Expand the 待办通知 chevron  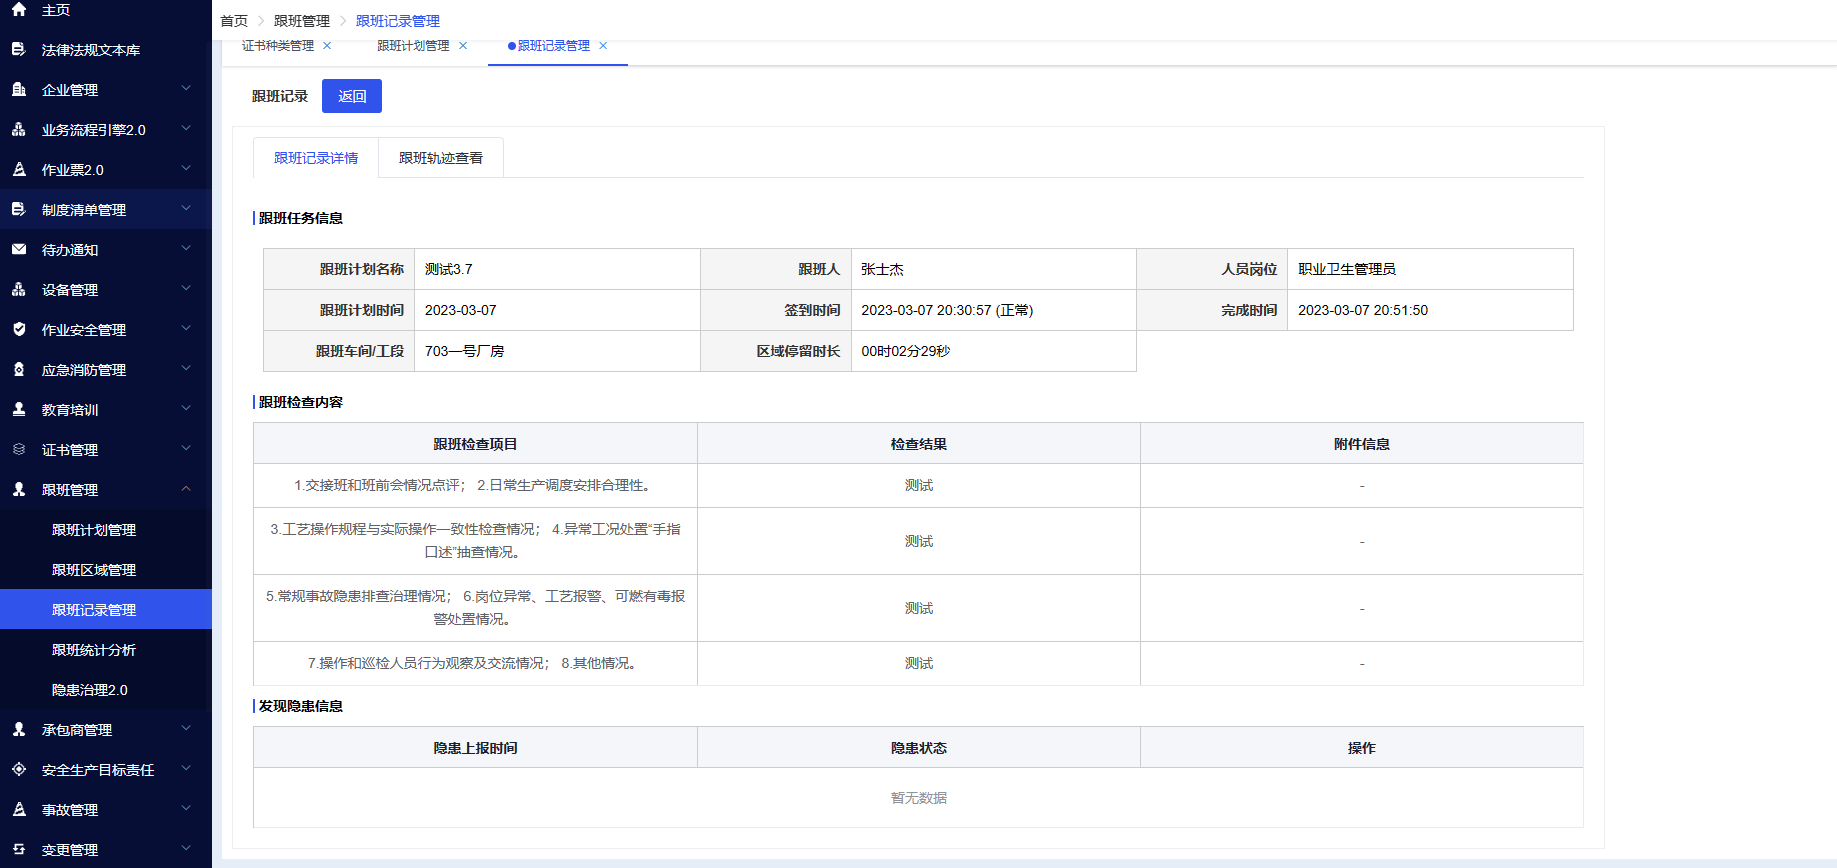pyautogui.click(x=186, y=248)
